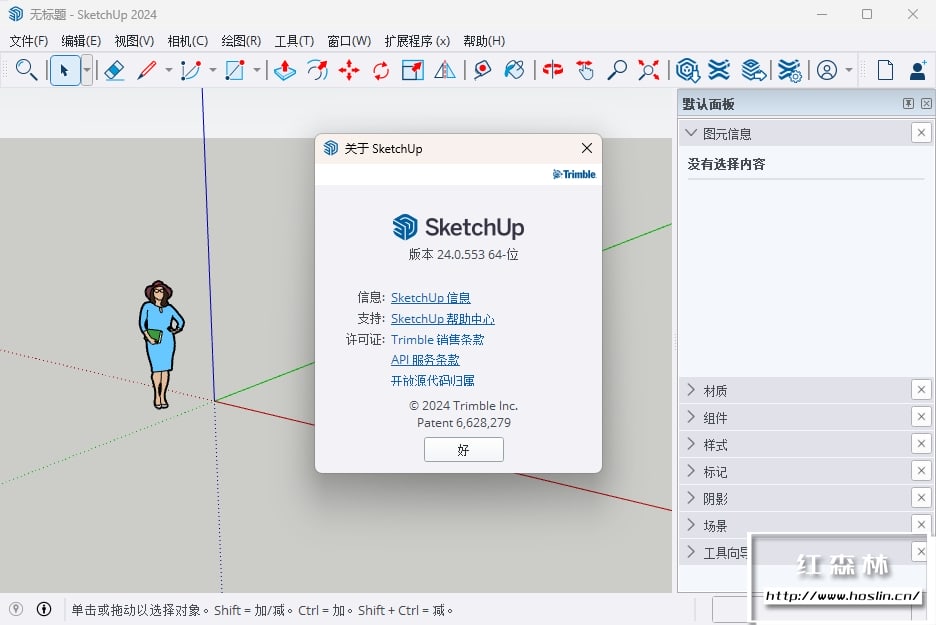
Task: Open dropdown arrow beside Rectangle tool
Action: [257, 70]
